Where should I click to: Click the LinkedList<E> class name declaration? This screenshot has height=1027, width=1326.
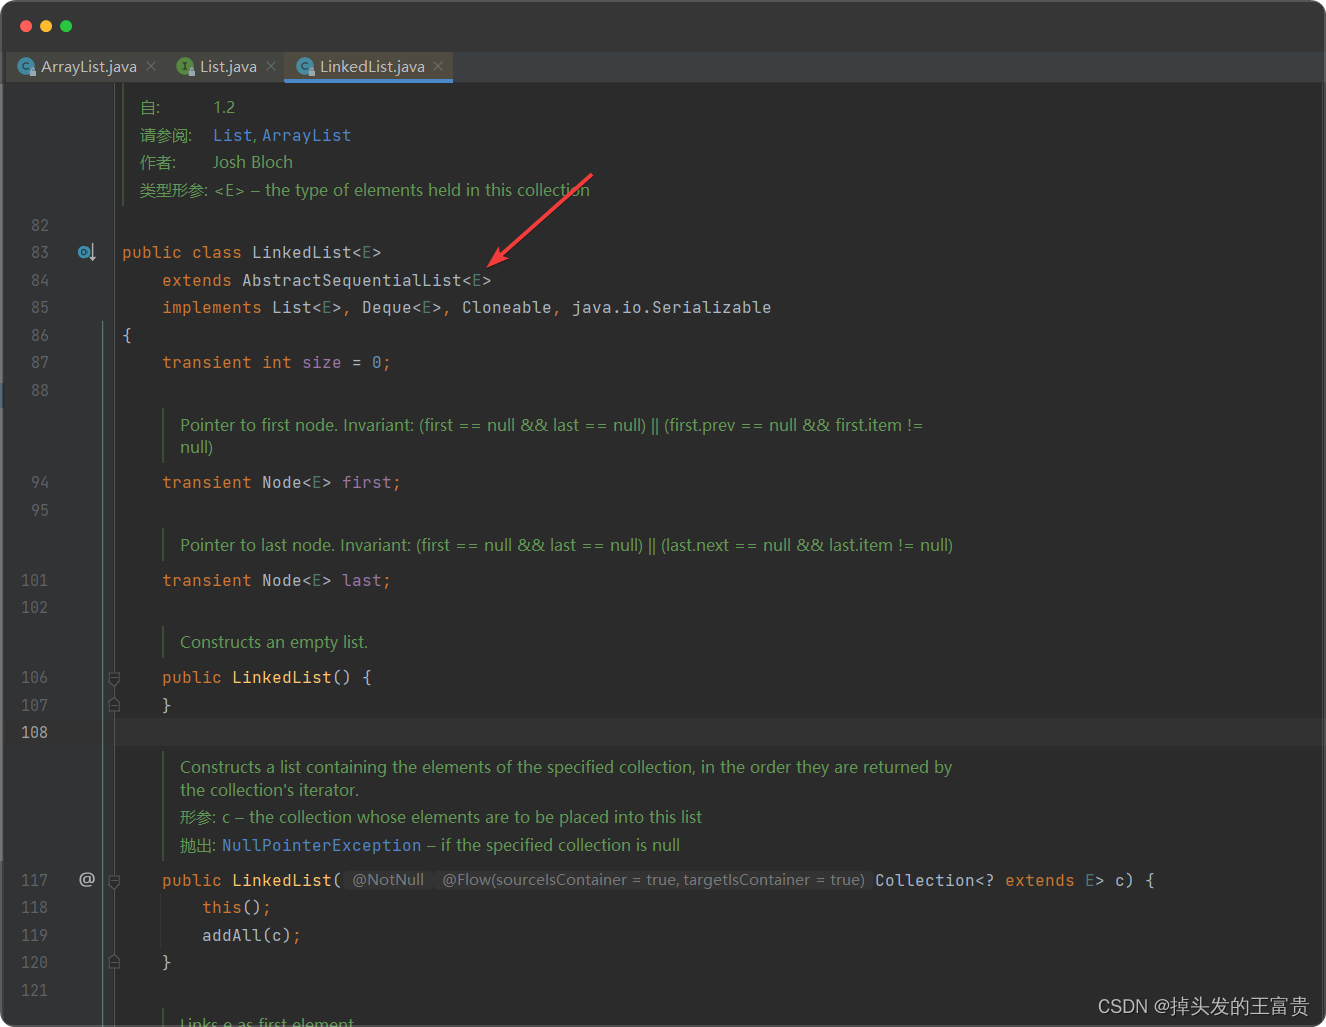coord(316,252)
